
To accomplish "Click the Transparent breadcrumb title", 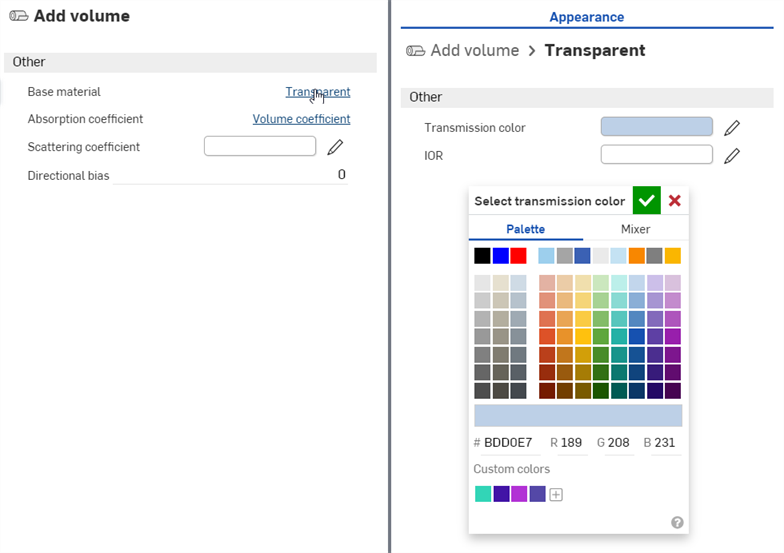I will coord(594,50).
